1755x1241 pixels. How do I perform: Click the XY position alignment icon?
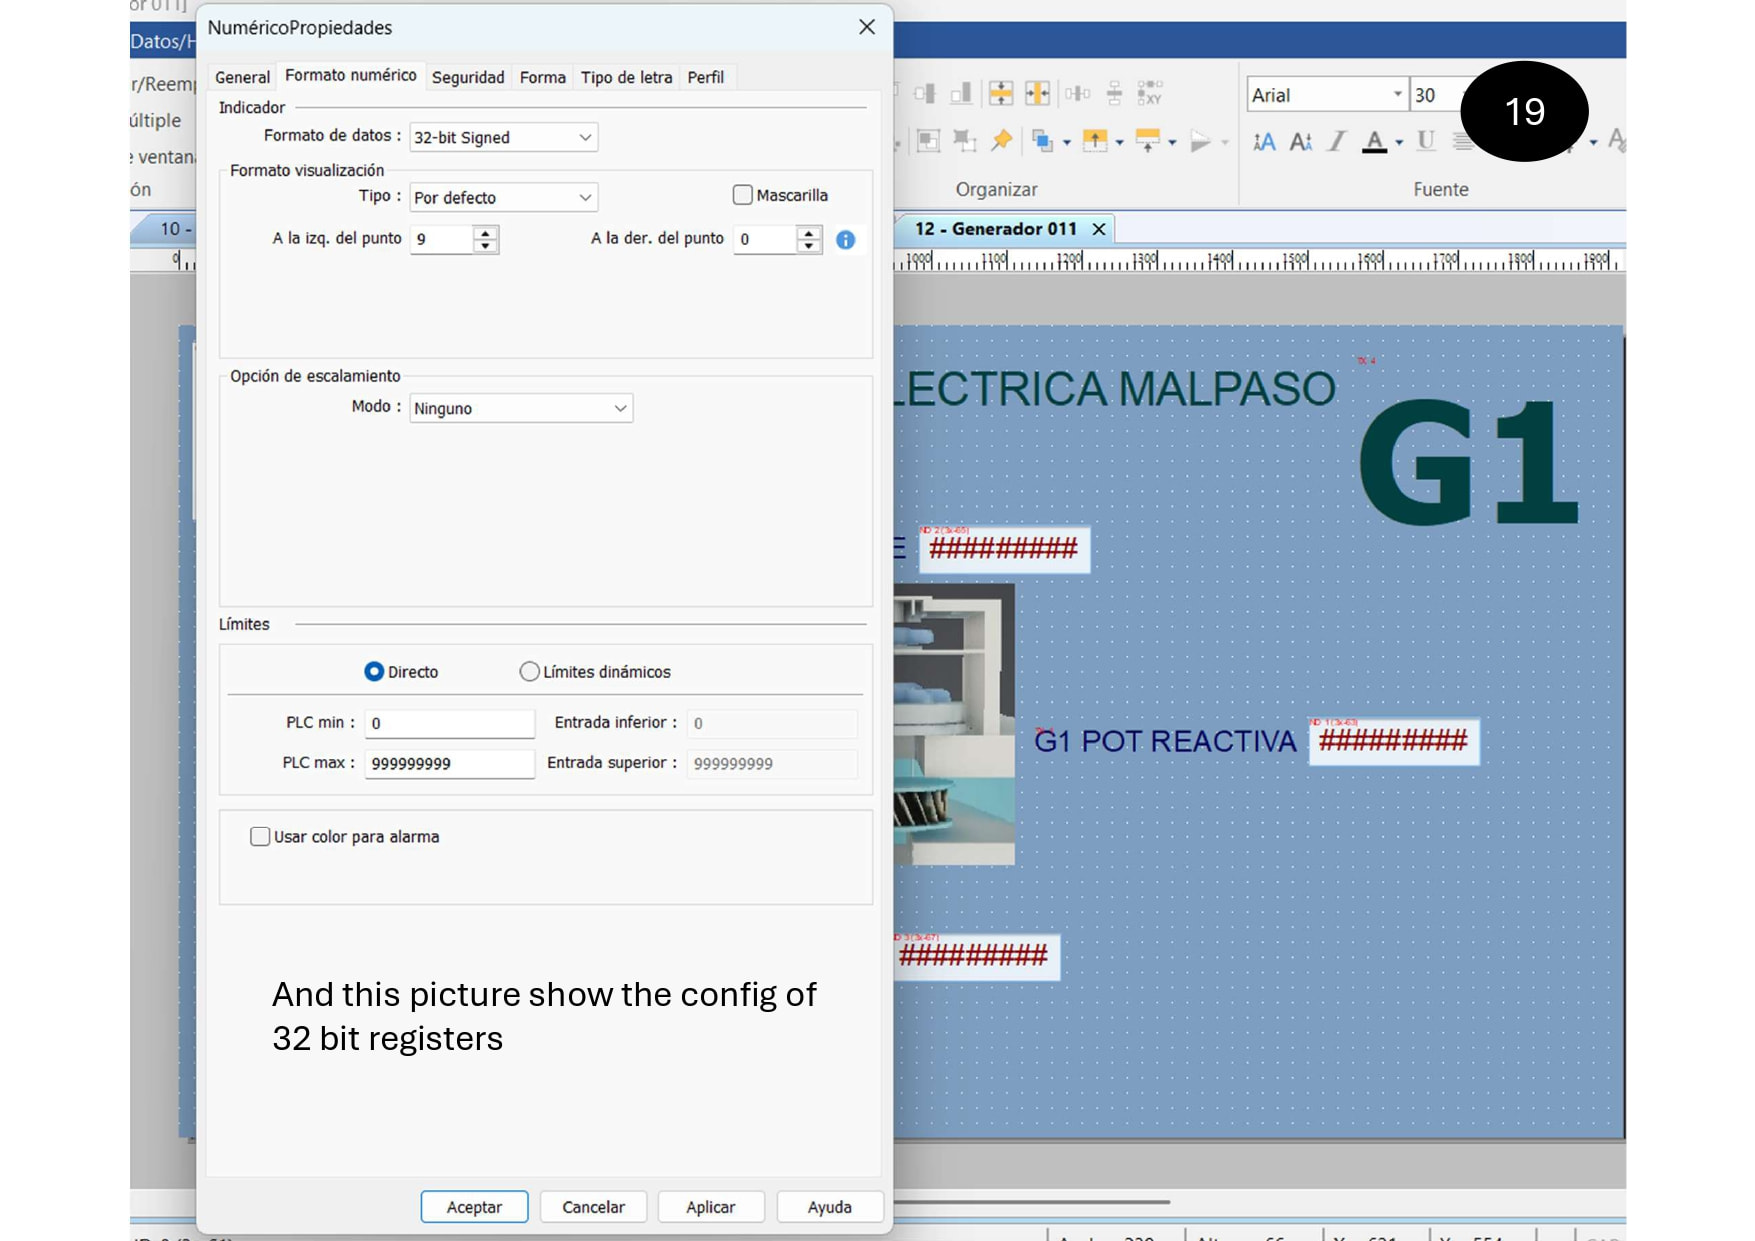tap(1150, 93)
